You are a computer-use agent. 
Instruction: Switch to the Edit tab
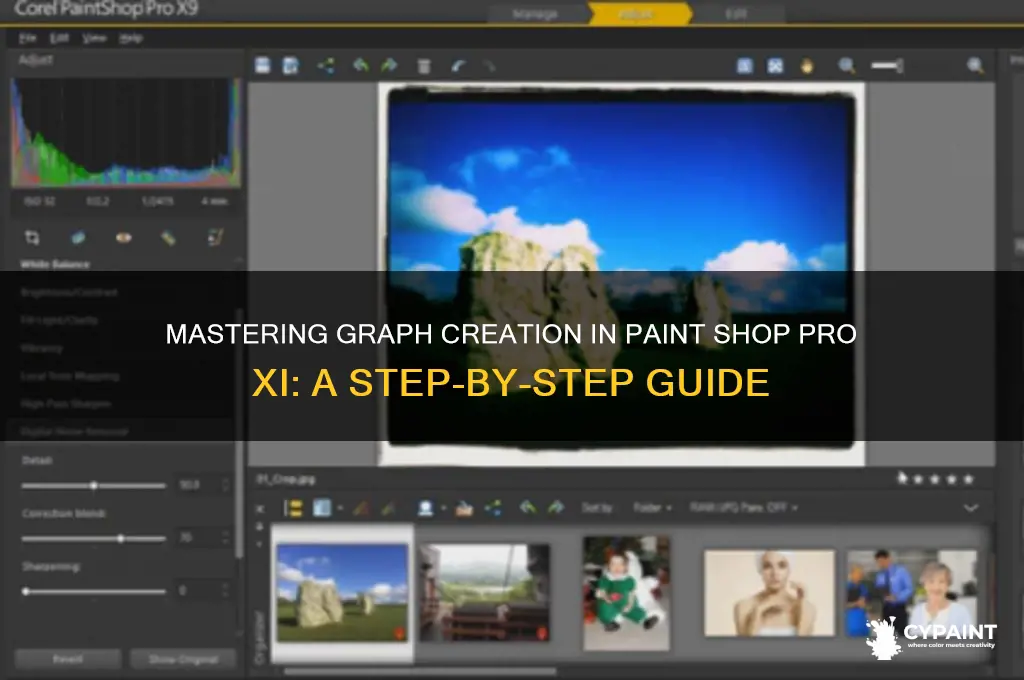point(735,14)
